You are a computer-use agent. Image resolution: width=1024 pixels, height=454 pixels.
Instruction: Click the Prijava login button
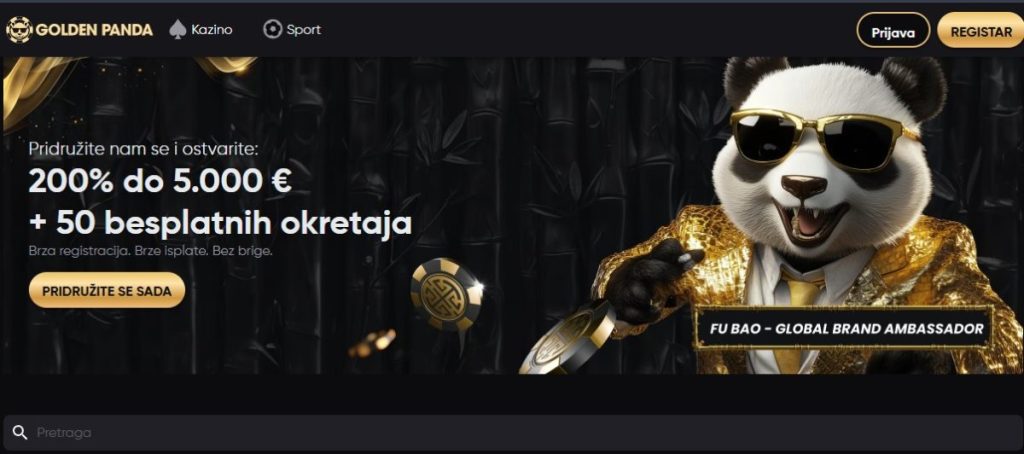893,30
